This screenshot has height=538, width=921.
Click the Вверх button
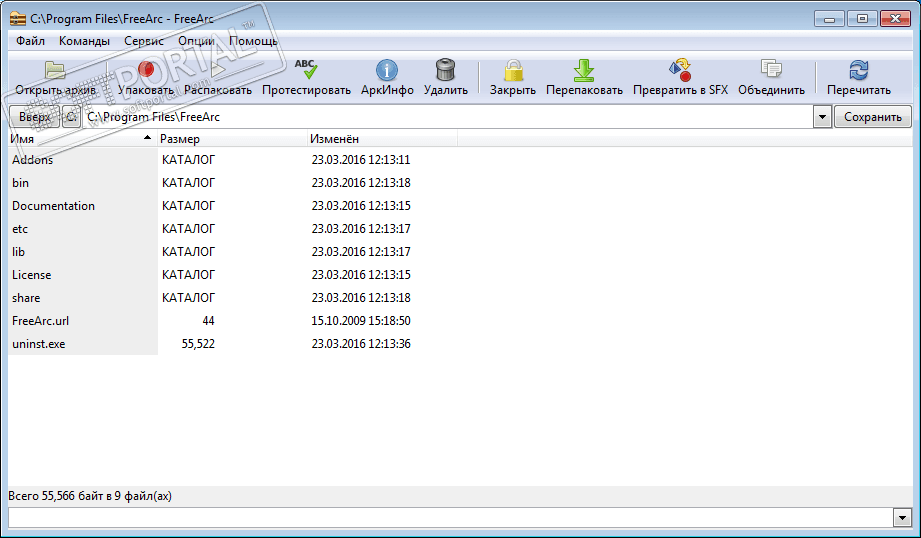[x=35, y=117]
